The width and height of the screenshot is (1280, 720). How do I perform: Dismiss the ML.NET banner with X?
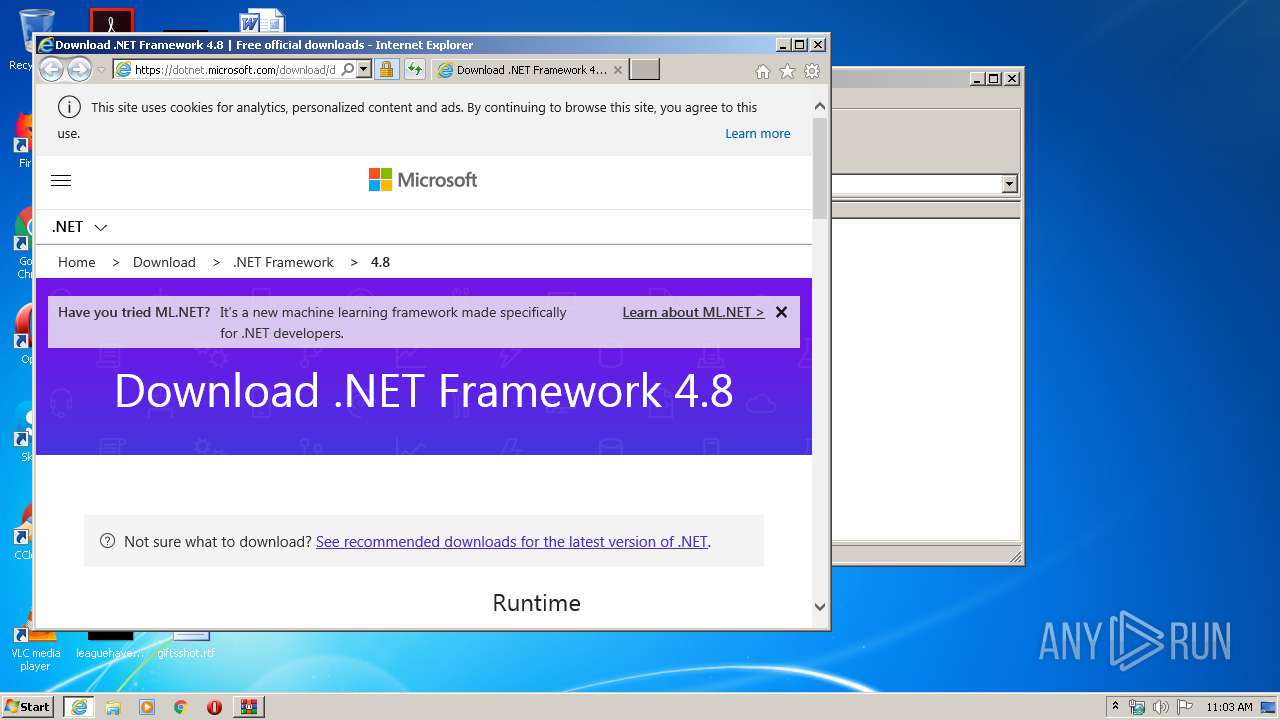pyautogui.click(x=781, y=312)
